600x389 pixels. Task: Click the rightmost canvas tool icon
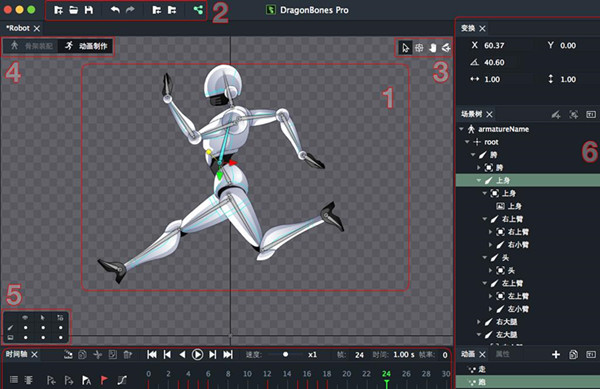point(446,48)
